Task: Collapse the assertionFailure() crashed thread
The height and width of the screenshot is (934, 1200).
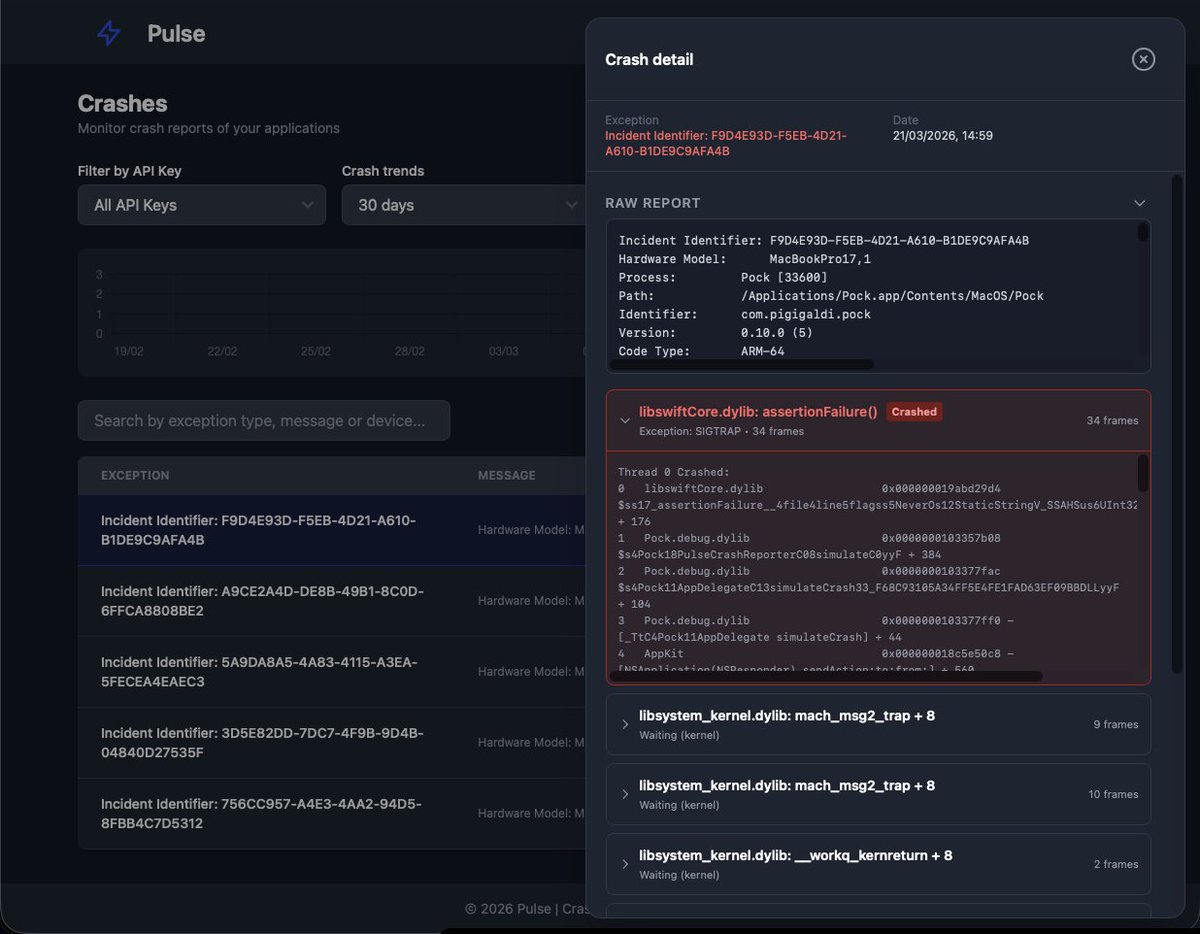Action: [x=625, y=420]
